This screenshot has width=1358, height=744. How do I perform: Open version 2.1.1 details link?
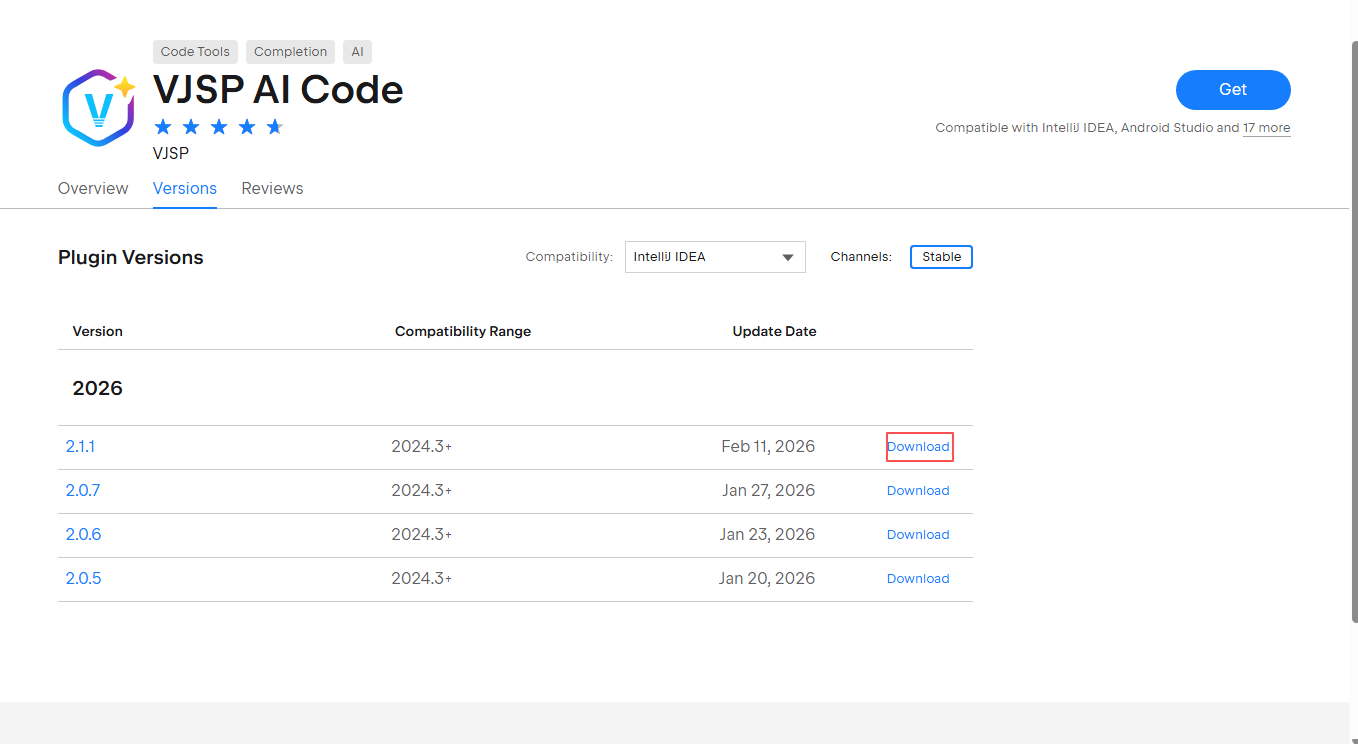80,447
